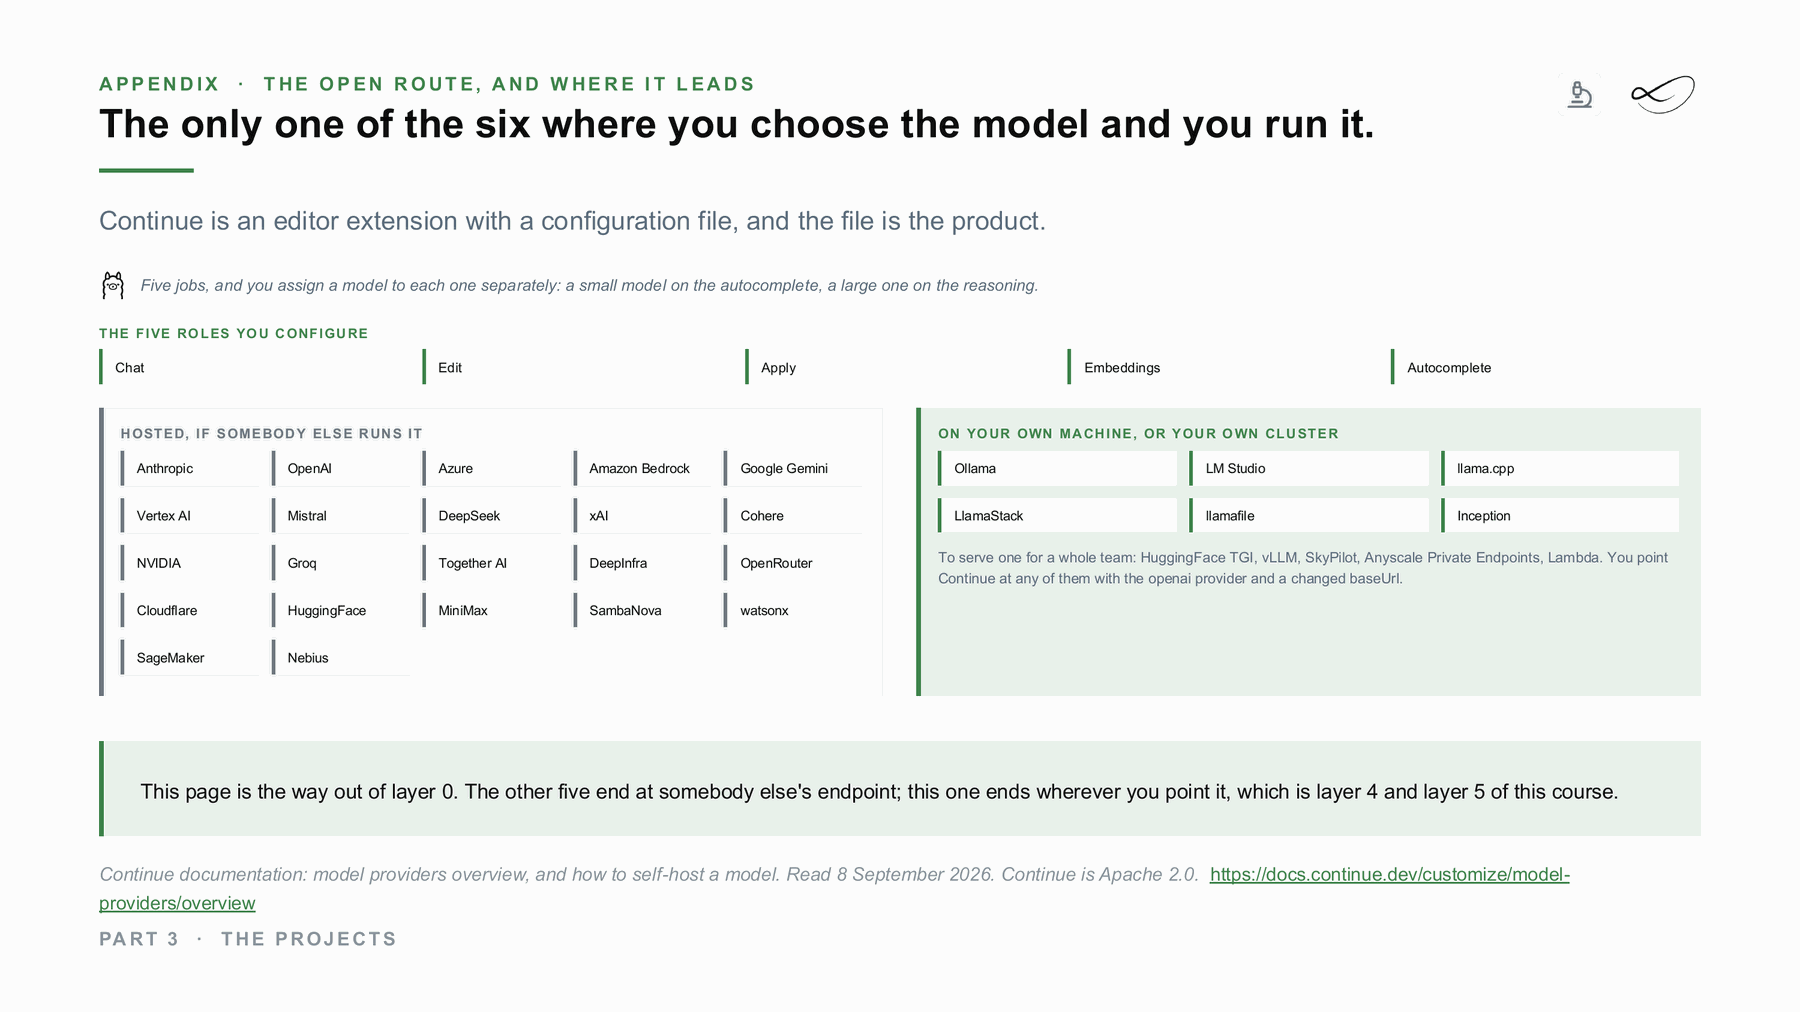The image size is (1800, 1012).
Task: Click the Together AI provider
Action: click(492, 563)
